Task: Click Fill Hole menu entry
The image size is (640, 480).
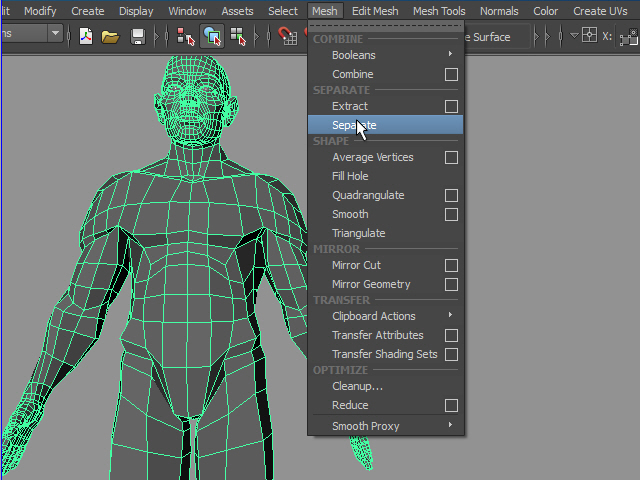Action: coord(350,176)
